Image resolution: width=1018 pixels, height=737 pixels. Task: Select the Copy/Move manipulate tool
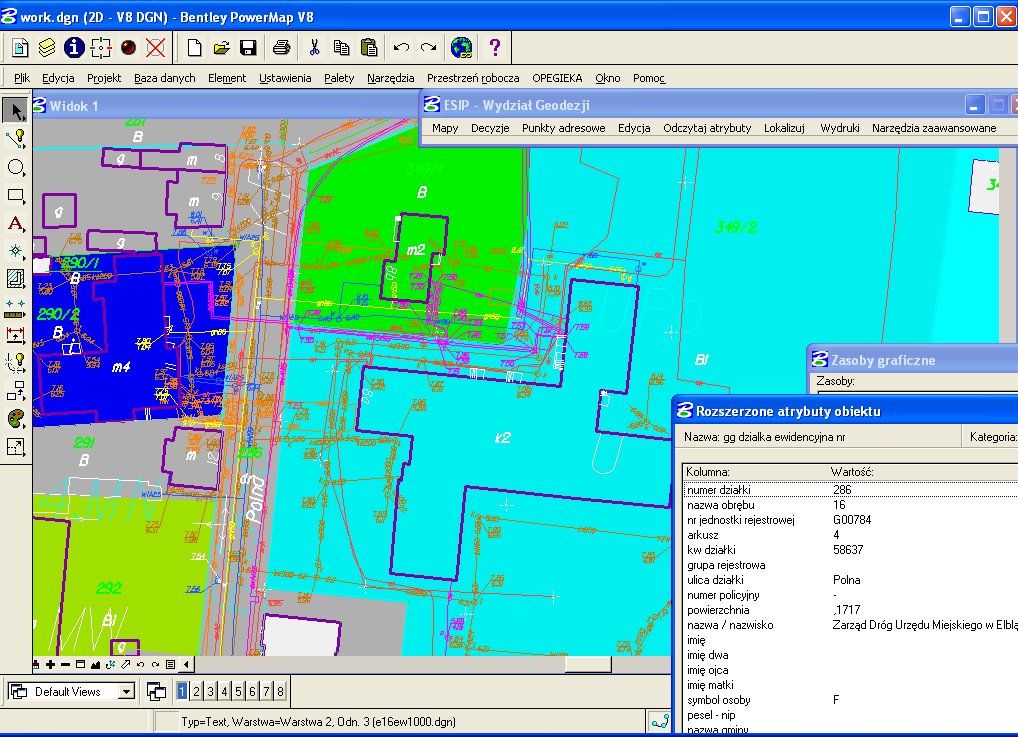tap(16, 390)
